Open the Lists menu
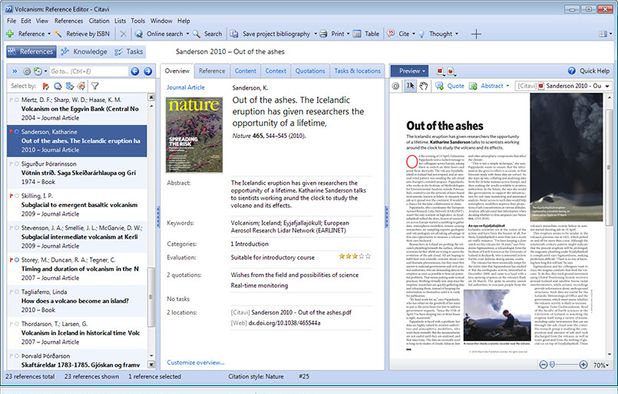Image resolution: width=618 pixels, height=394 pixels. coord(120,21)
